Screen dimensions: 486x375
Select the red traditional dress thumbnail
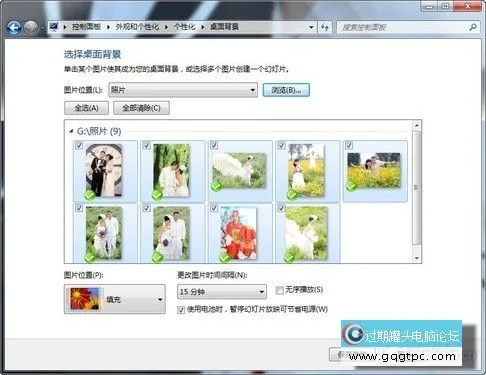coord(239,233)
